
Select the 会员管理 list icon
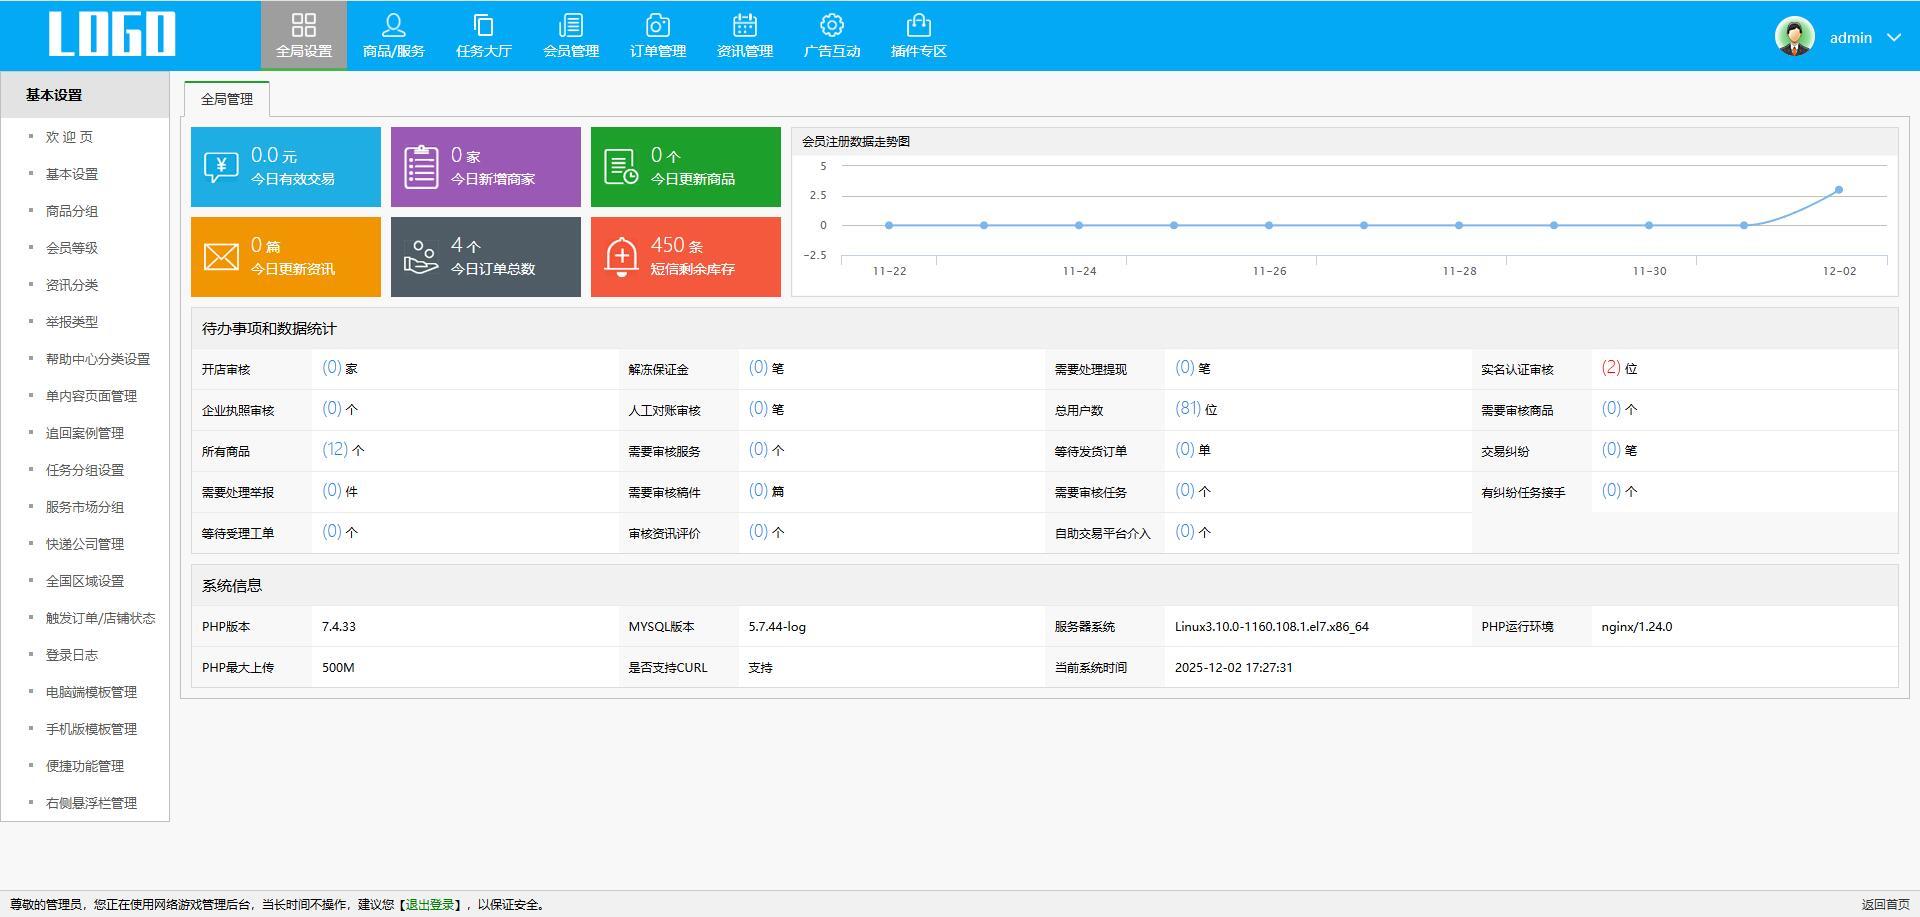pyautogui.click(x=571, y=26)
